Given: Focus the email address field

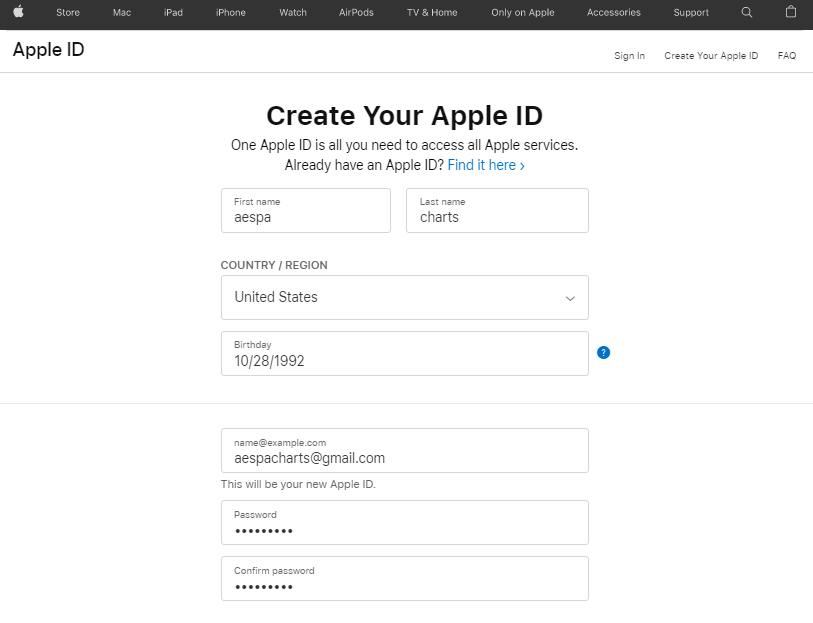Looking at the screenshot, I should pos(405,450).
